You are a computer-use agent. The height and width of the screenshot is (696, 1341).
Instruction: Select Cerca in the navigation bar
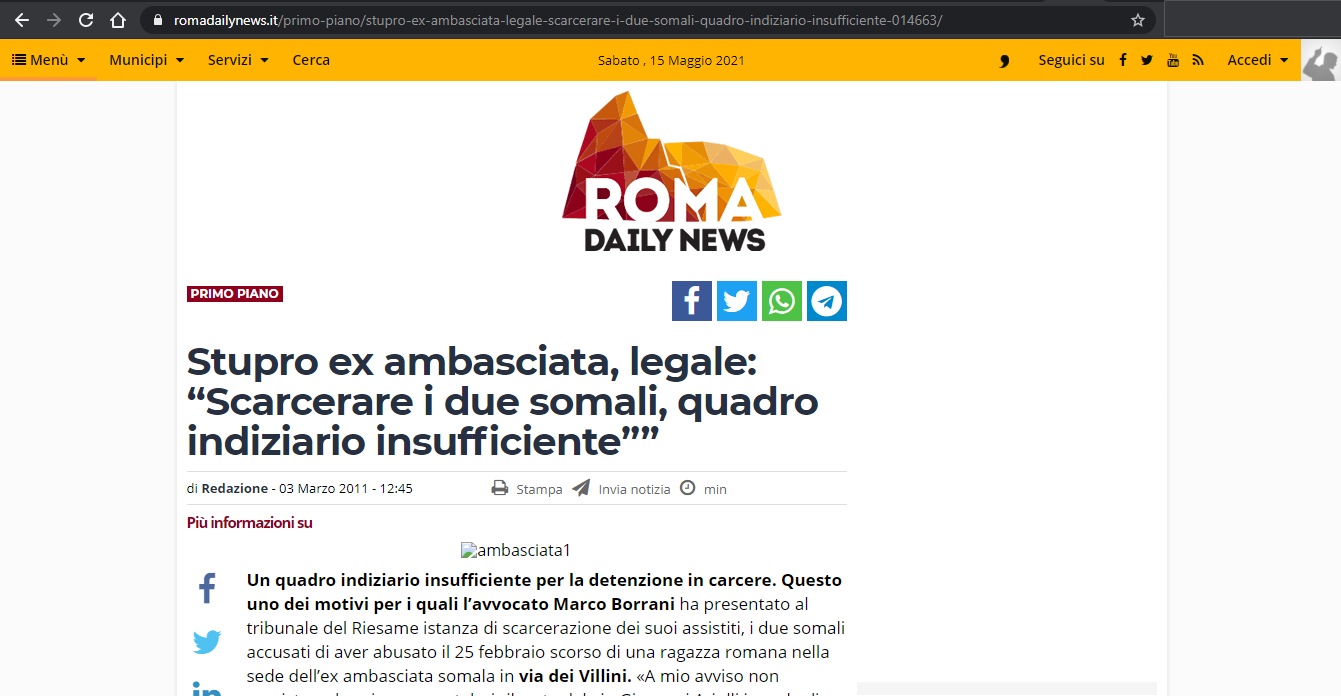point(311,60)
